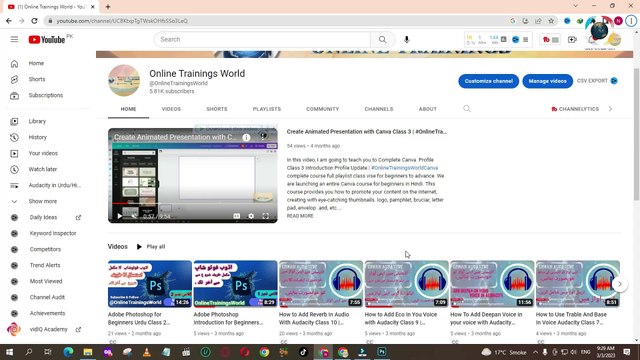
Task: Switch to the SHORTS tab
Action: 217,109
